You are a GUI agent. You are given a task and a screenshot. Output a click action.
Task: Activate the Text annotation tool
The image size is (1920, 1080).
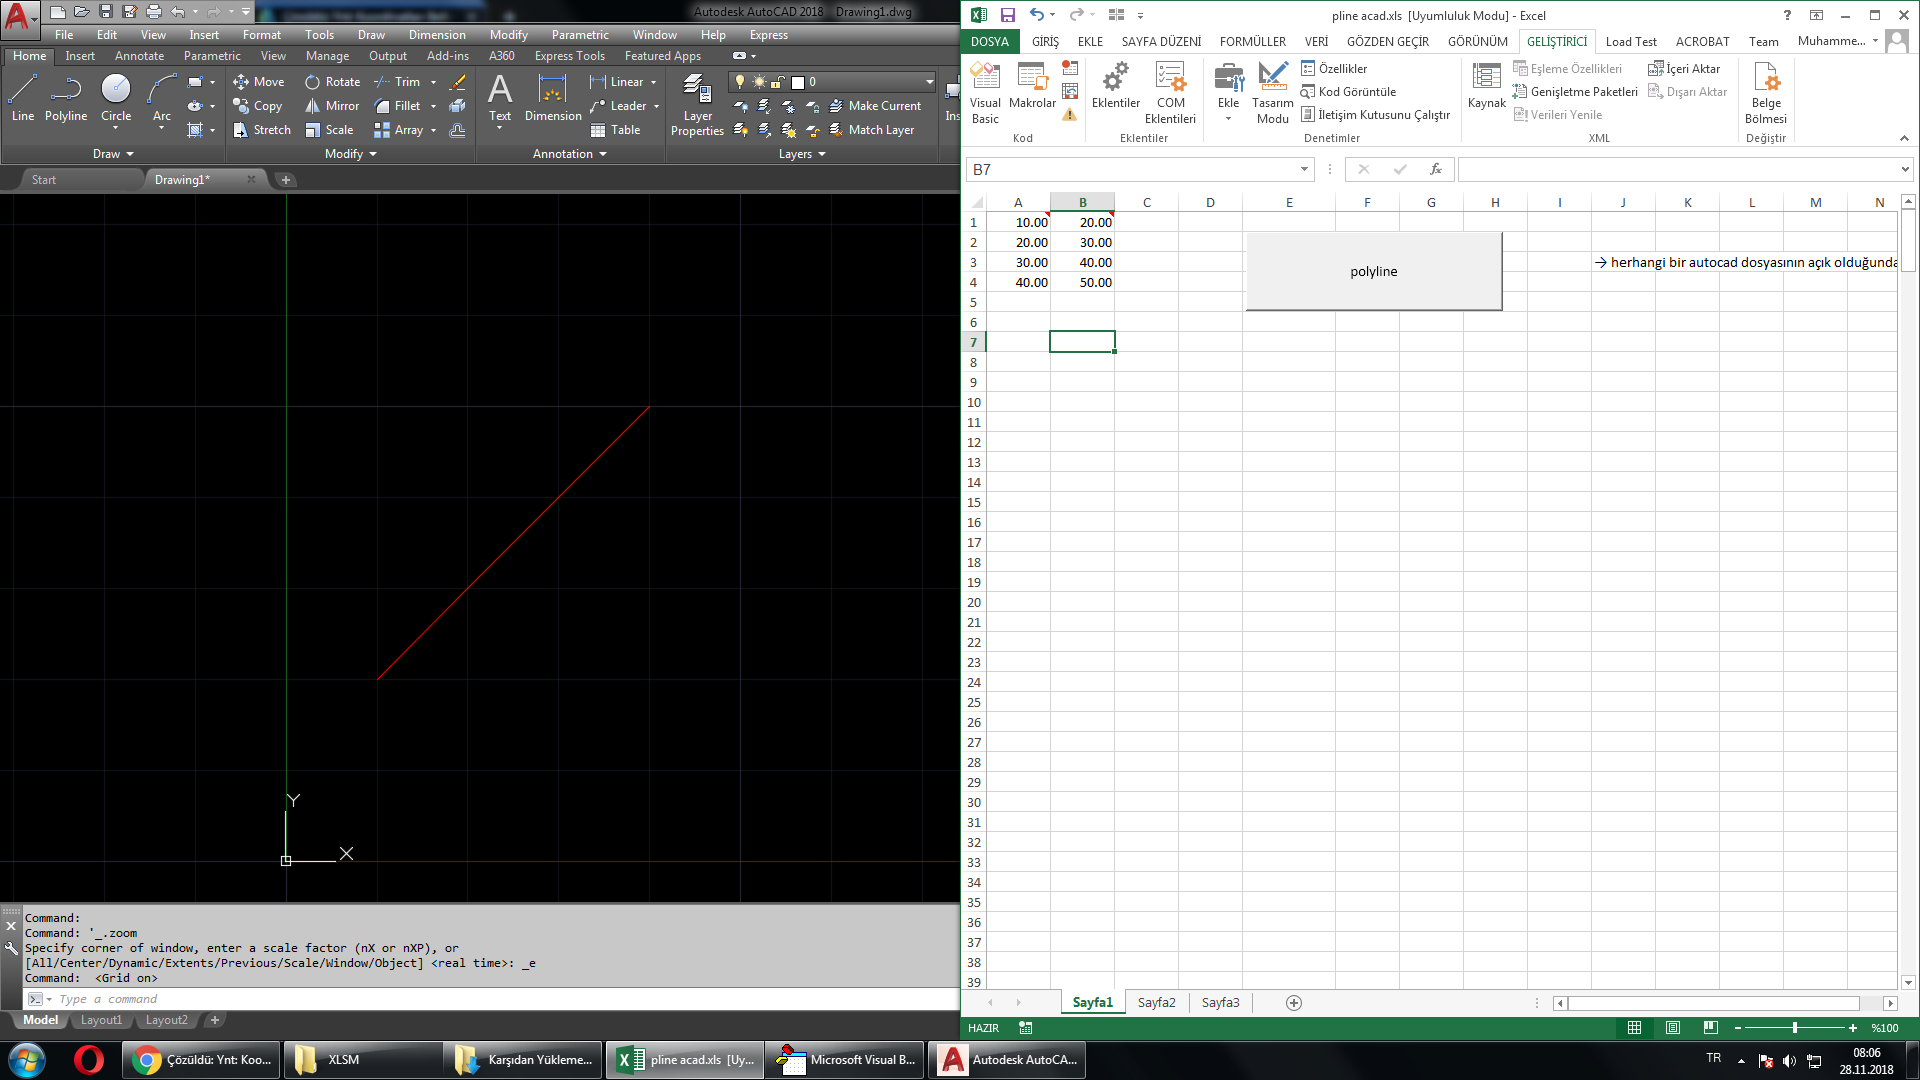(500, 98)
